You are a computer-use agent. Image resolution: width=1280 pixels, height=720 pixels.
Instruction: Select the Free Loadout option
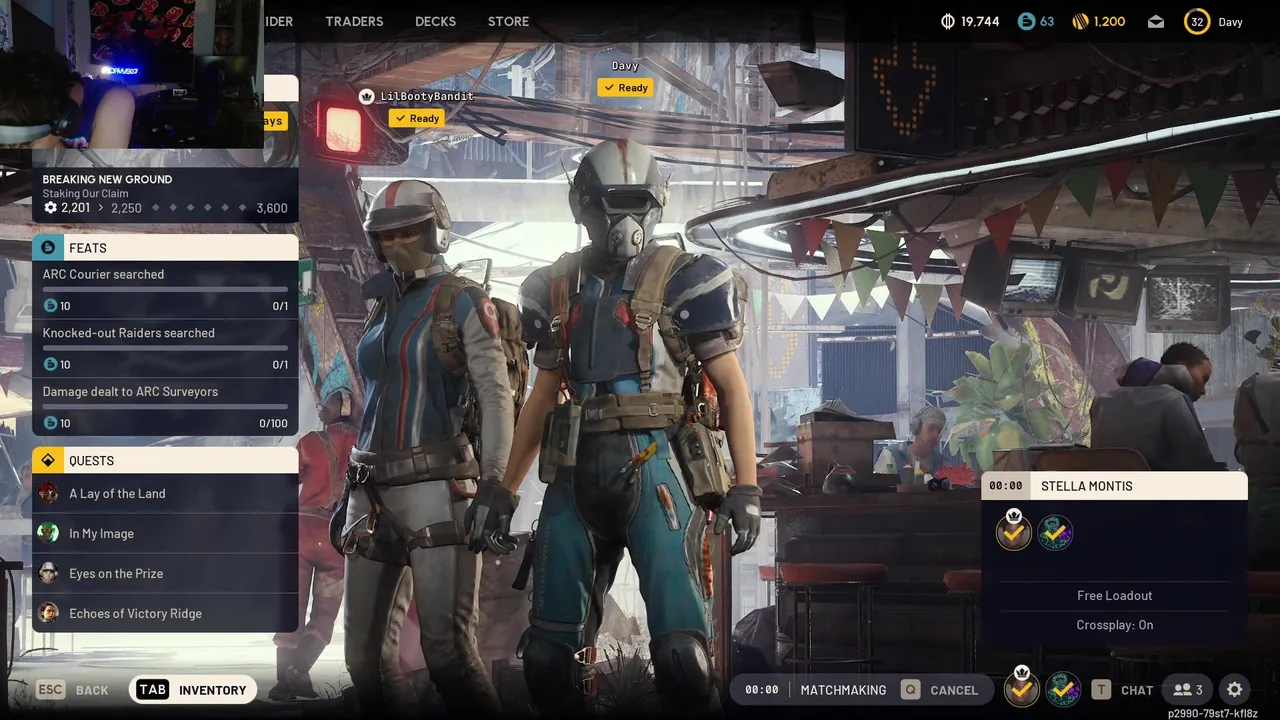pyautogui.click(x=1114, y=595)
